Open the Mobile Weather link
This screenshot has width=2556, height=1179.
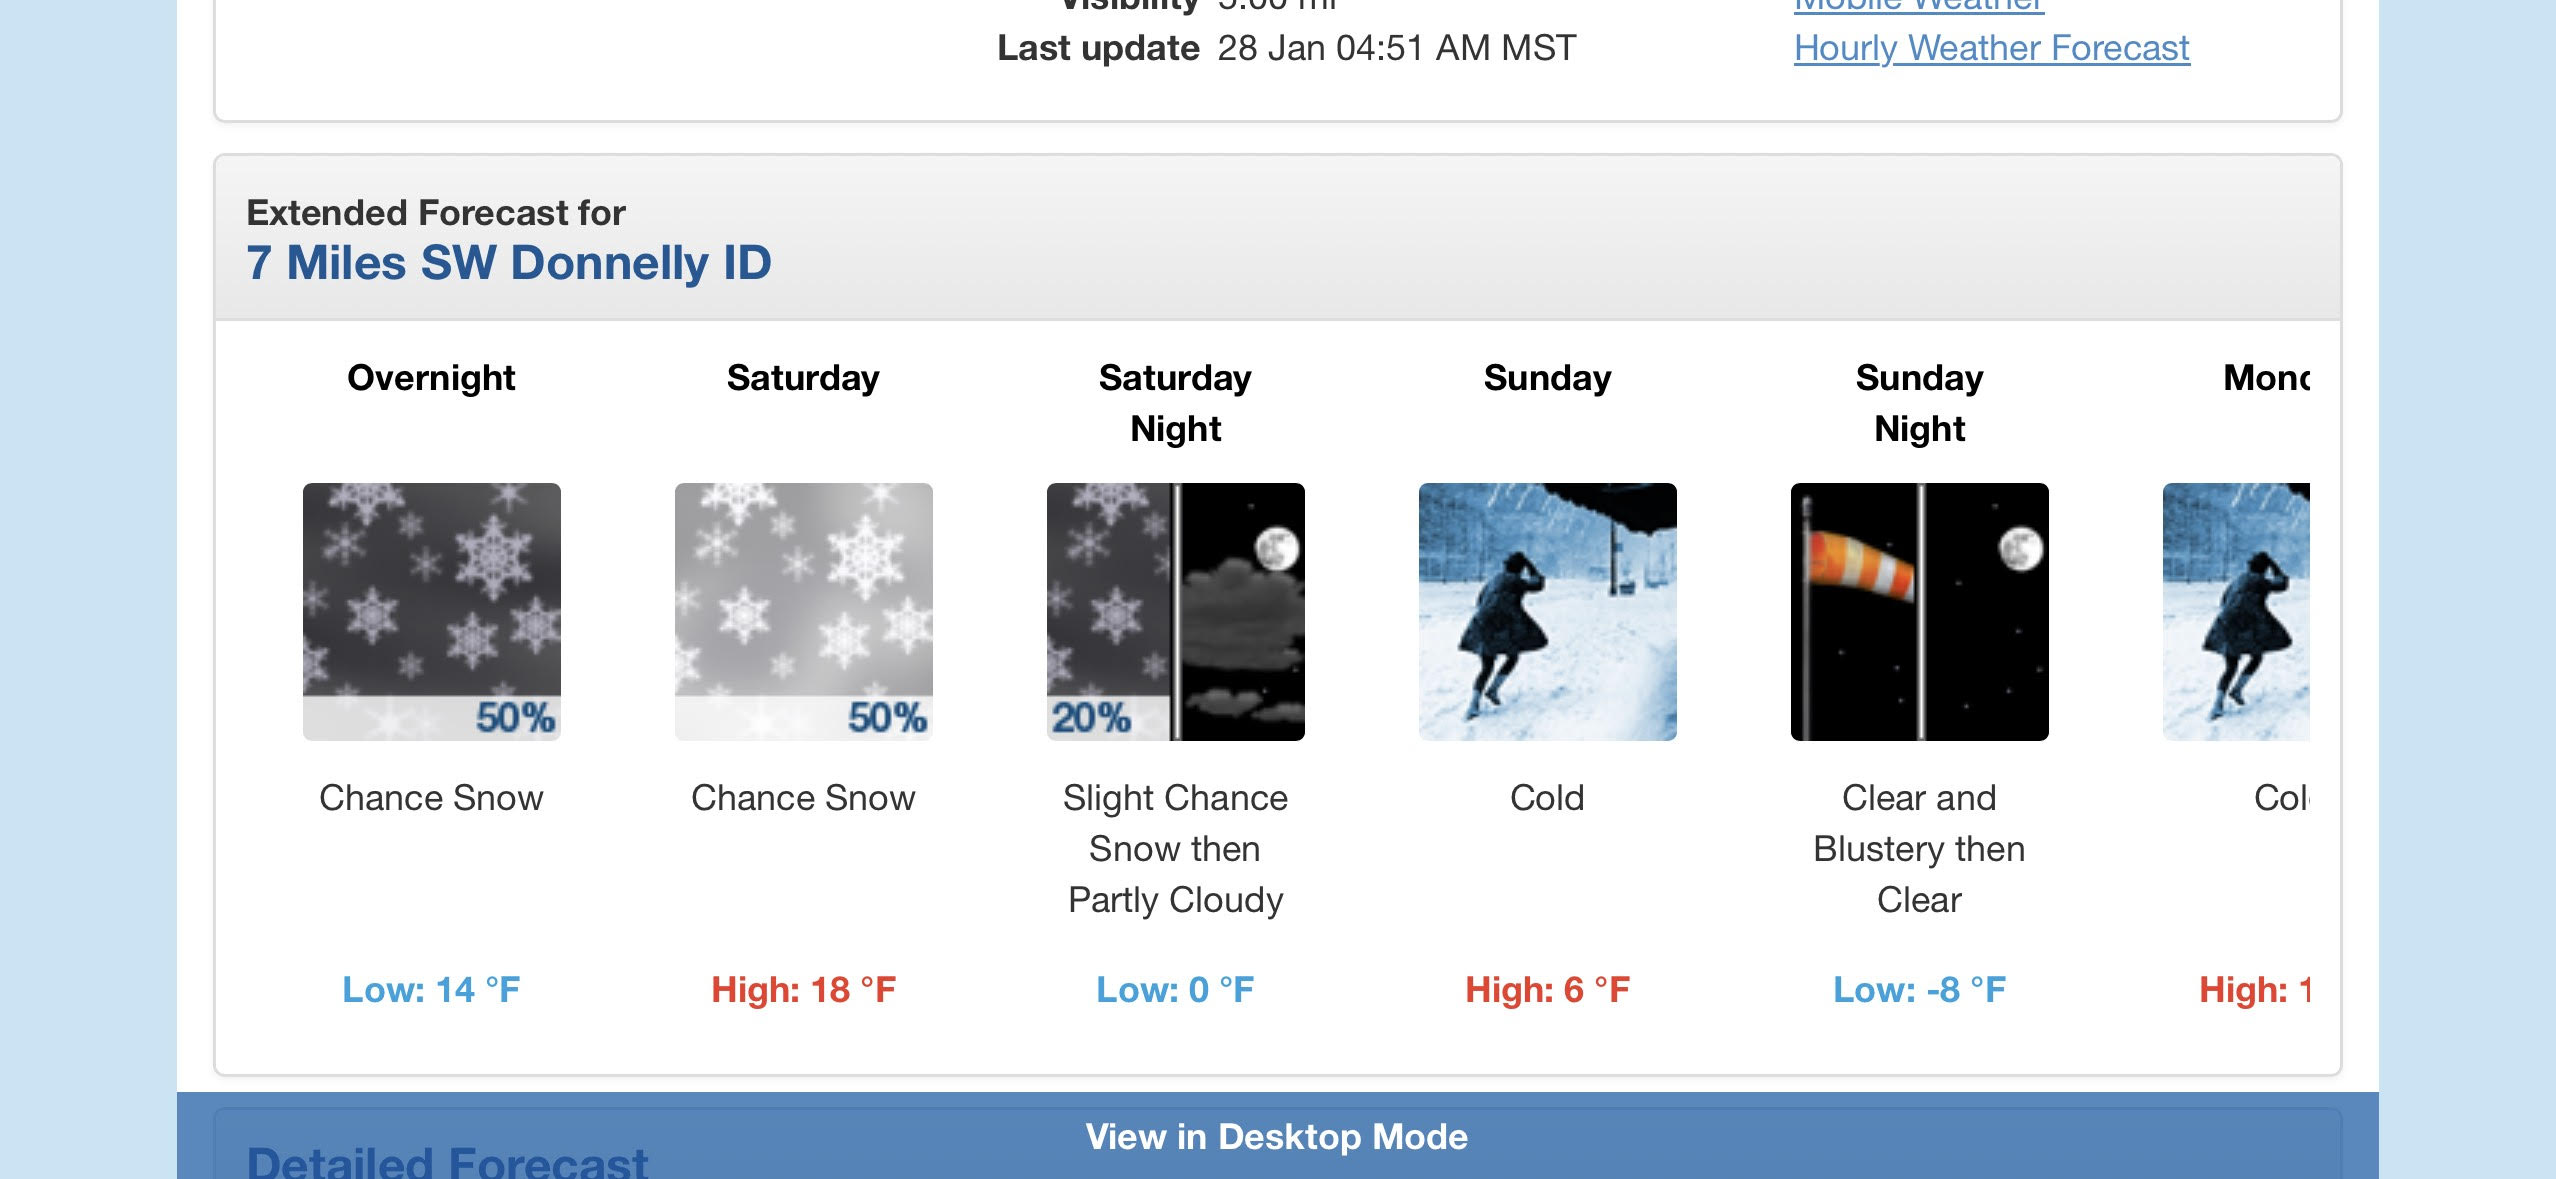(1918, 6)
